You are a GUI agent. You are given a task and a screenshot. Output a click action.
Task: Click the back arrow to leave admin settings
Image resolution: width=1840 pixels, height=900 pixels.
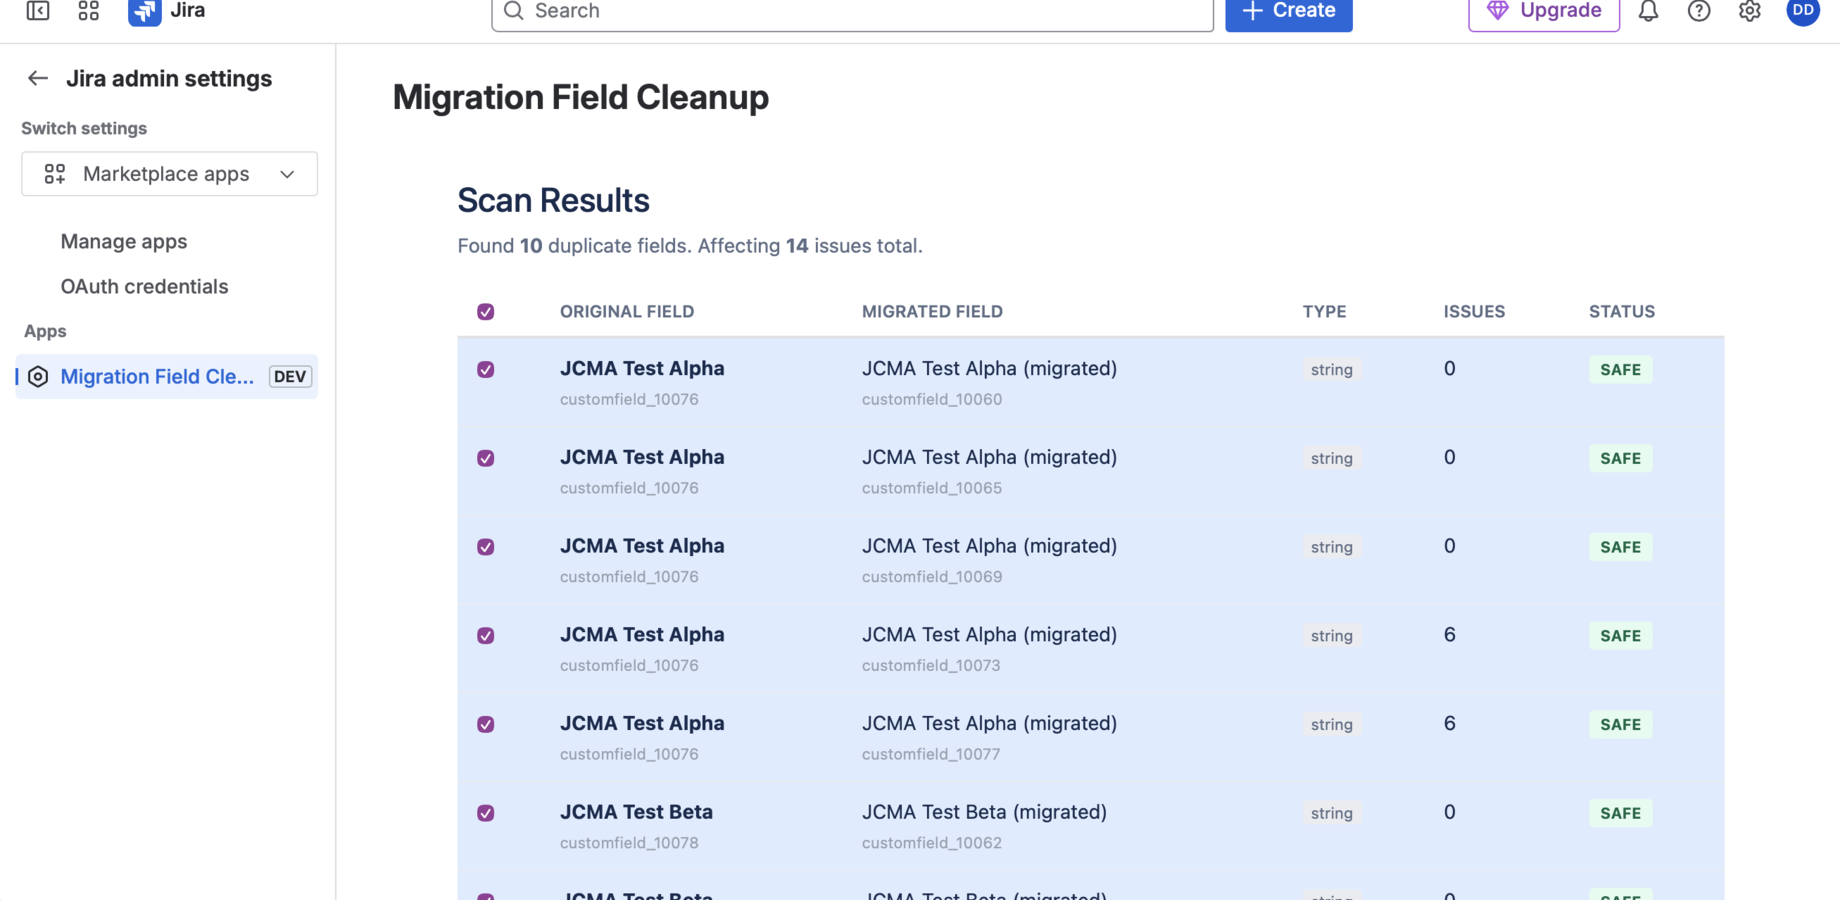(37, 78)
